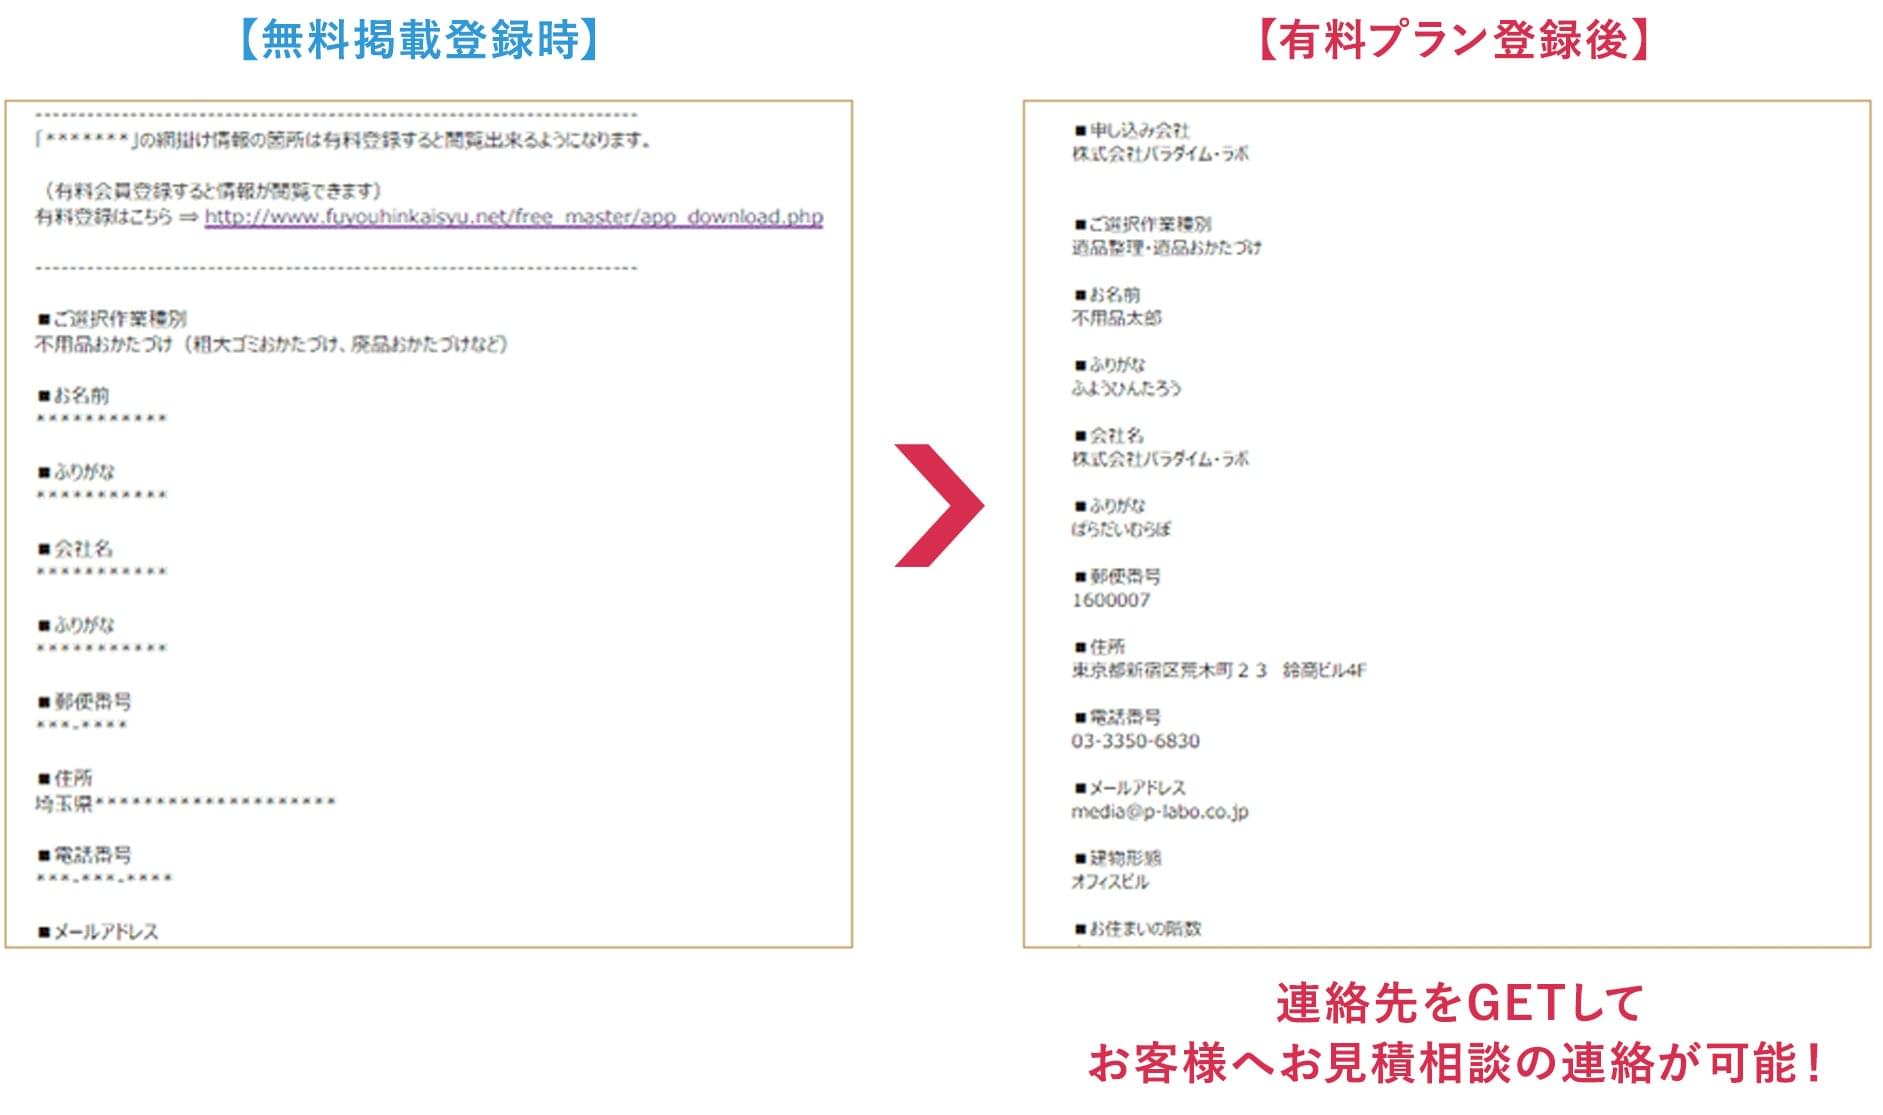Click the 有料登録はこちら label before the link

(x=104, y=217)
